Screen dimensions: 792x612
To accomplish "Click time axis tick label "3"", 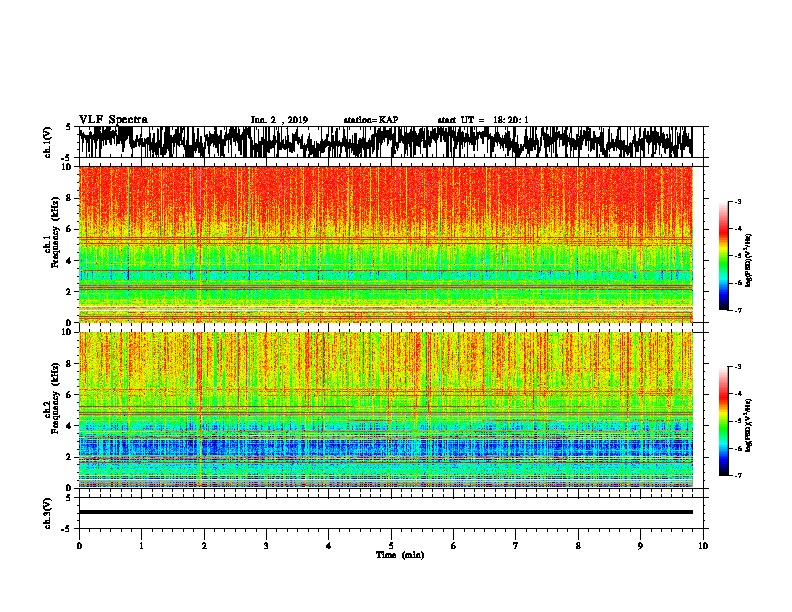I will click(x=266, y=546).
